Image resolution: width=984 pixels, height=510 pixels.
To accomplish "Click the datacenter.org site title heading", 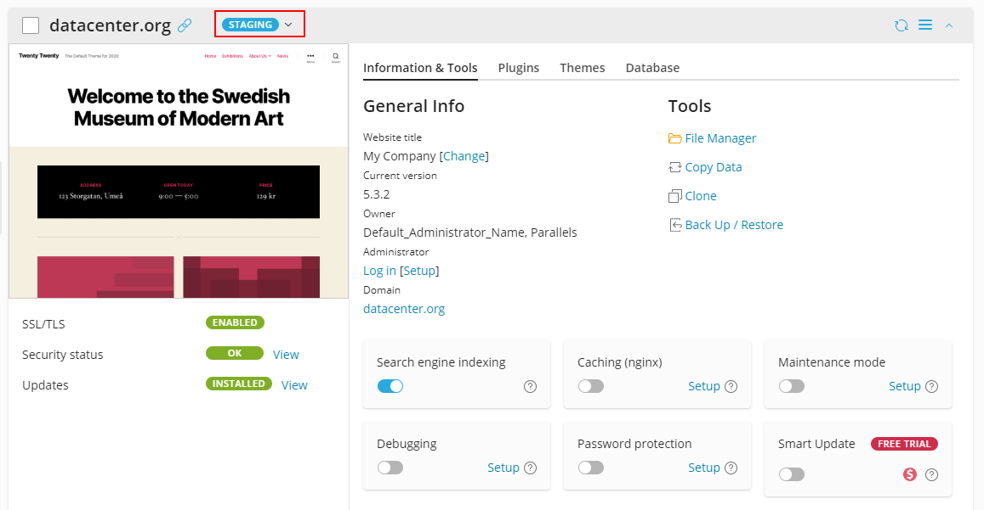I will [110, 25].
